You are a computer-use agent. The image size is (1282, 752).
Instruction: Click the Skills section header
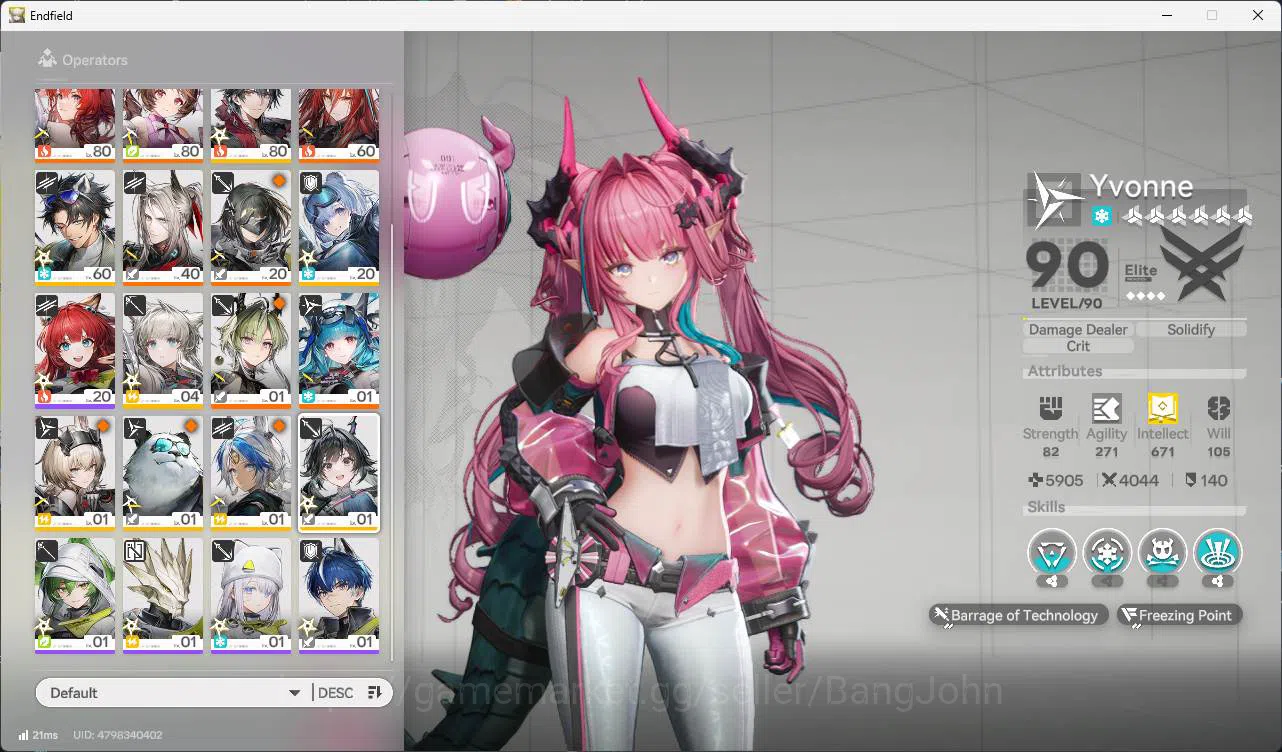click(1046, 507)
